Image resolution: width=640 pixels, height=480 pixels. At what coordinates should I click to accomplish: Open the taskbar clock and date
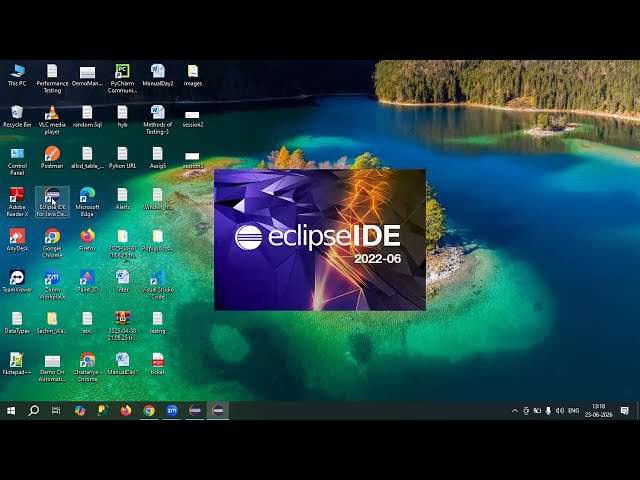tap(598, 411)
